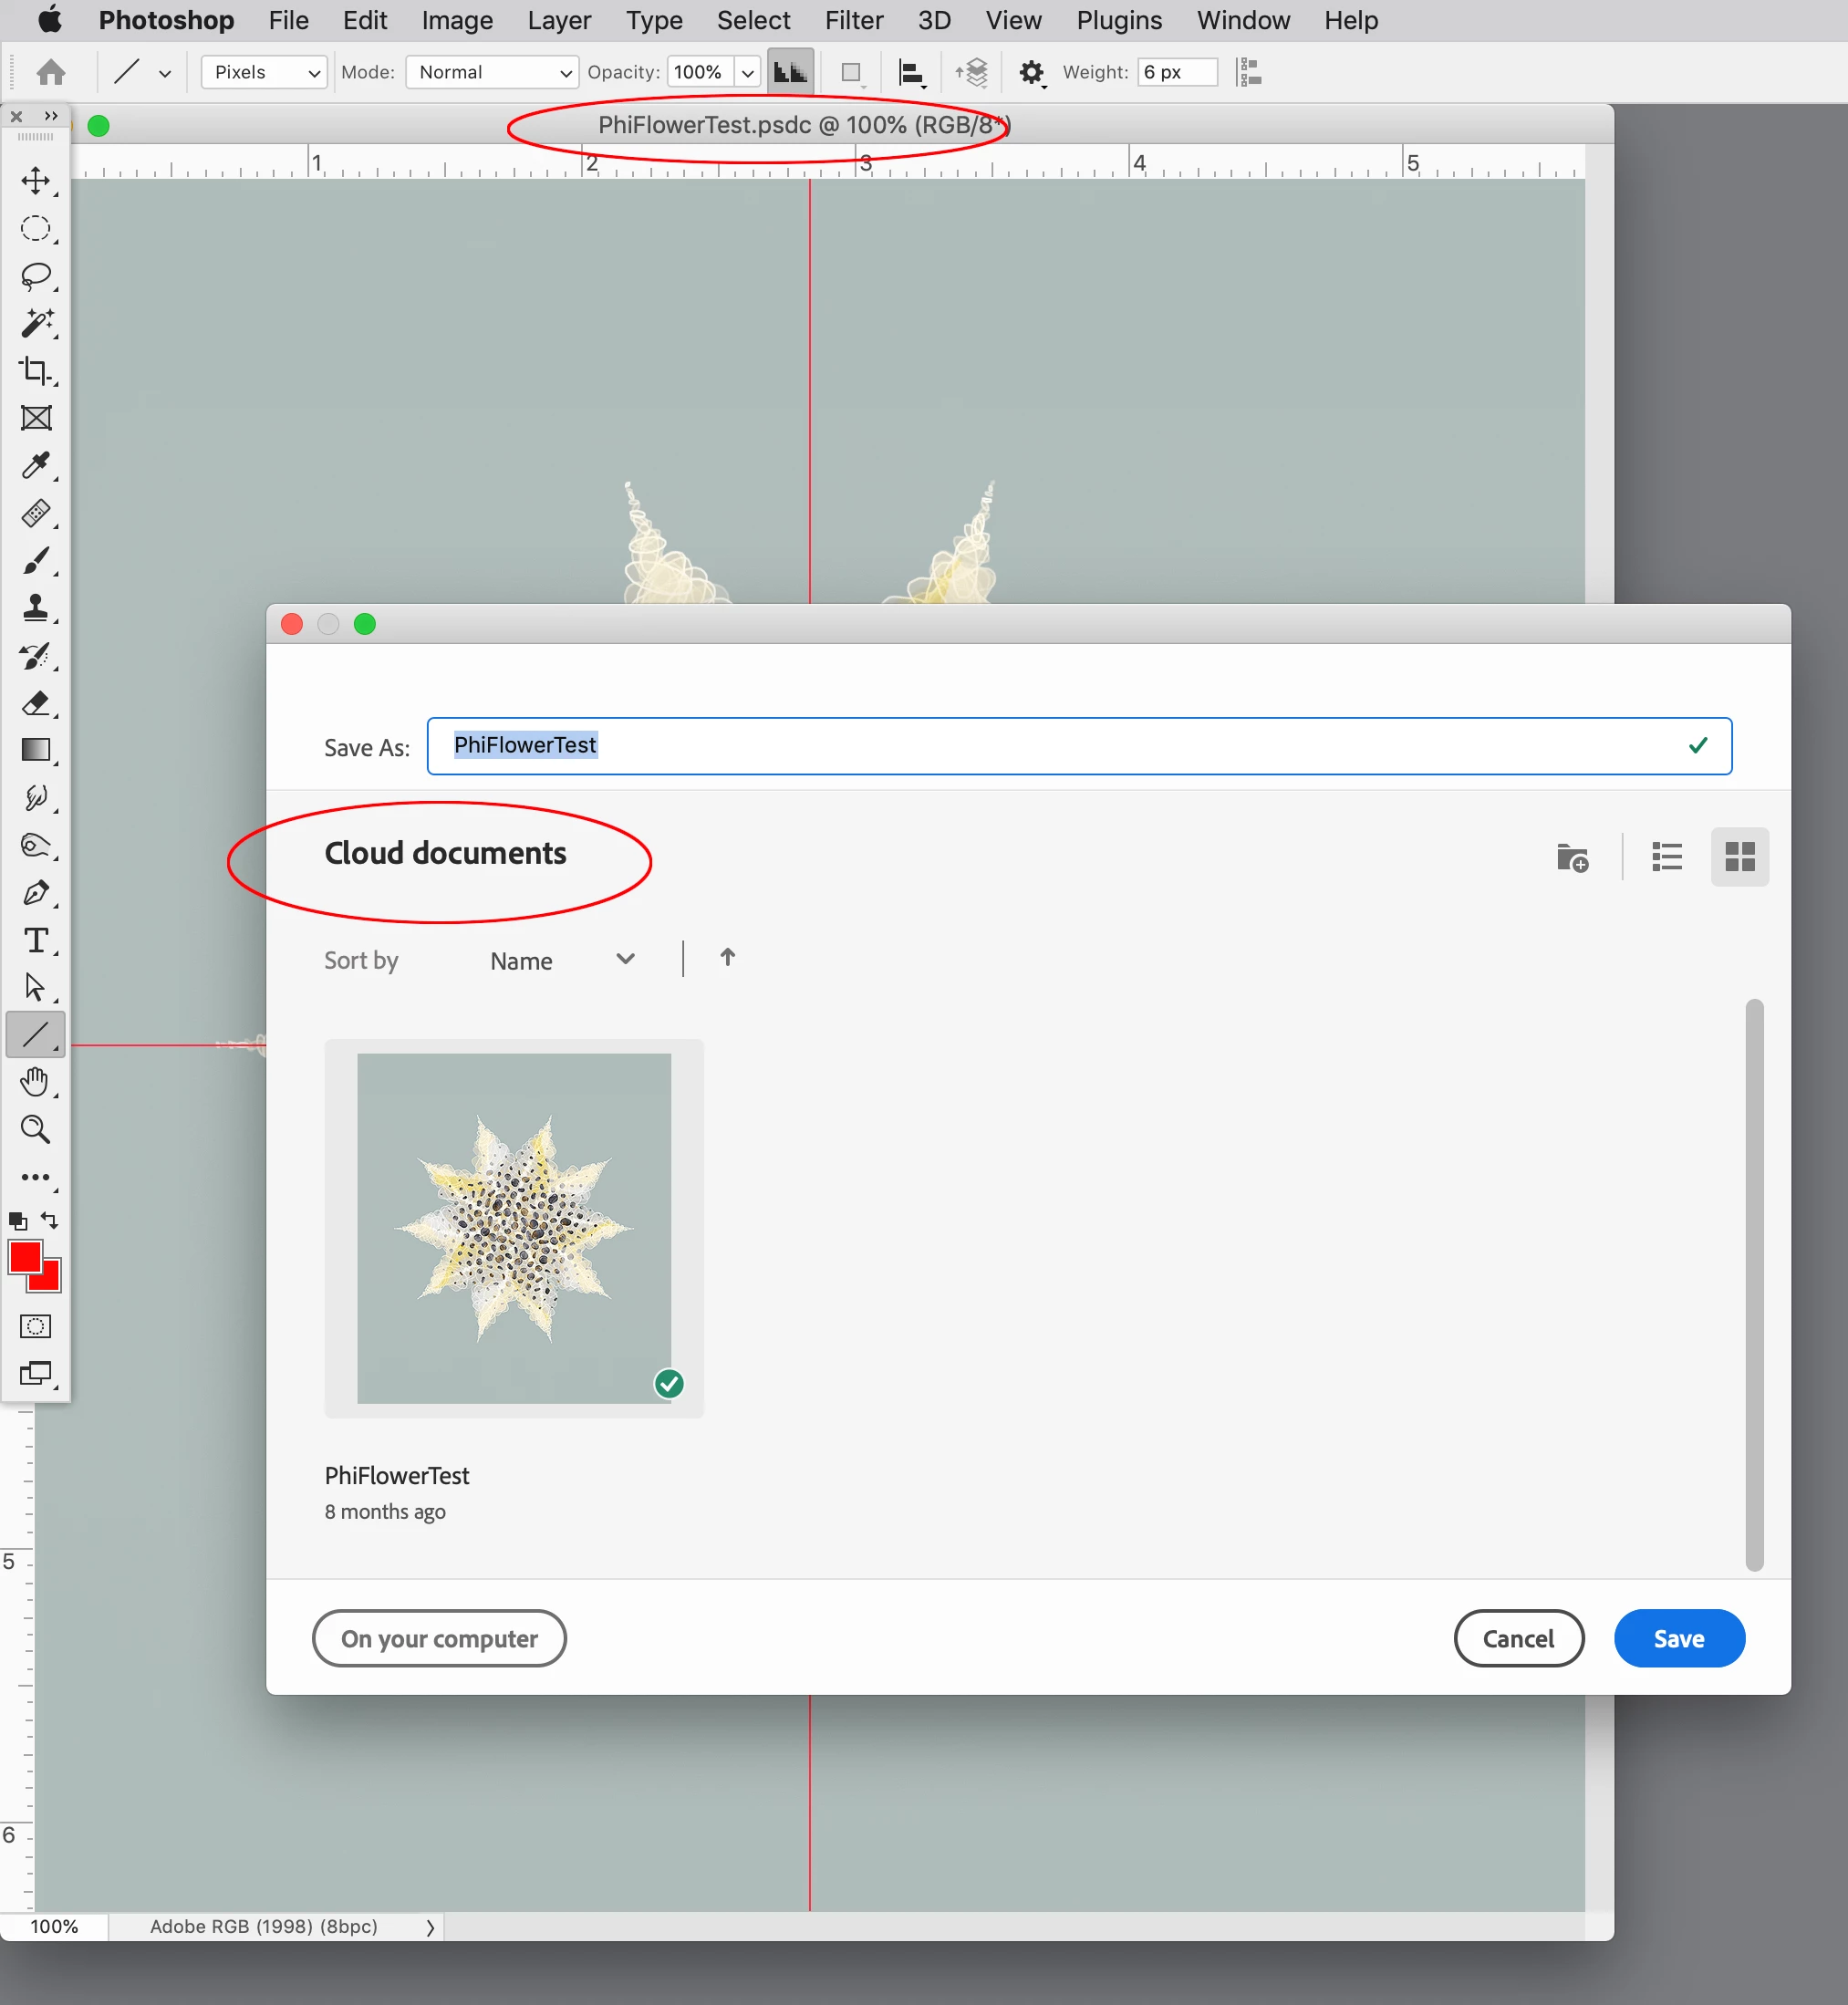Expand the Sort by Name dropdown
Screen dimensions: 1848x2005
pyautogui.click(x=562, y=961)
